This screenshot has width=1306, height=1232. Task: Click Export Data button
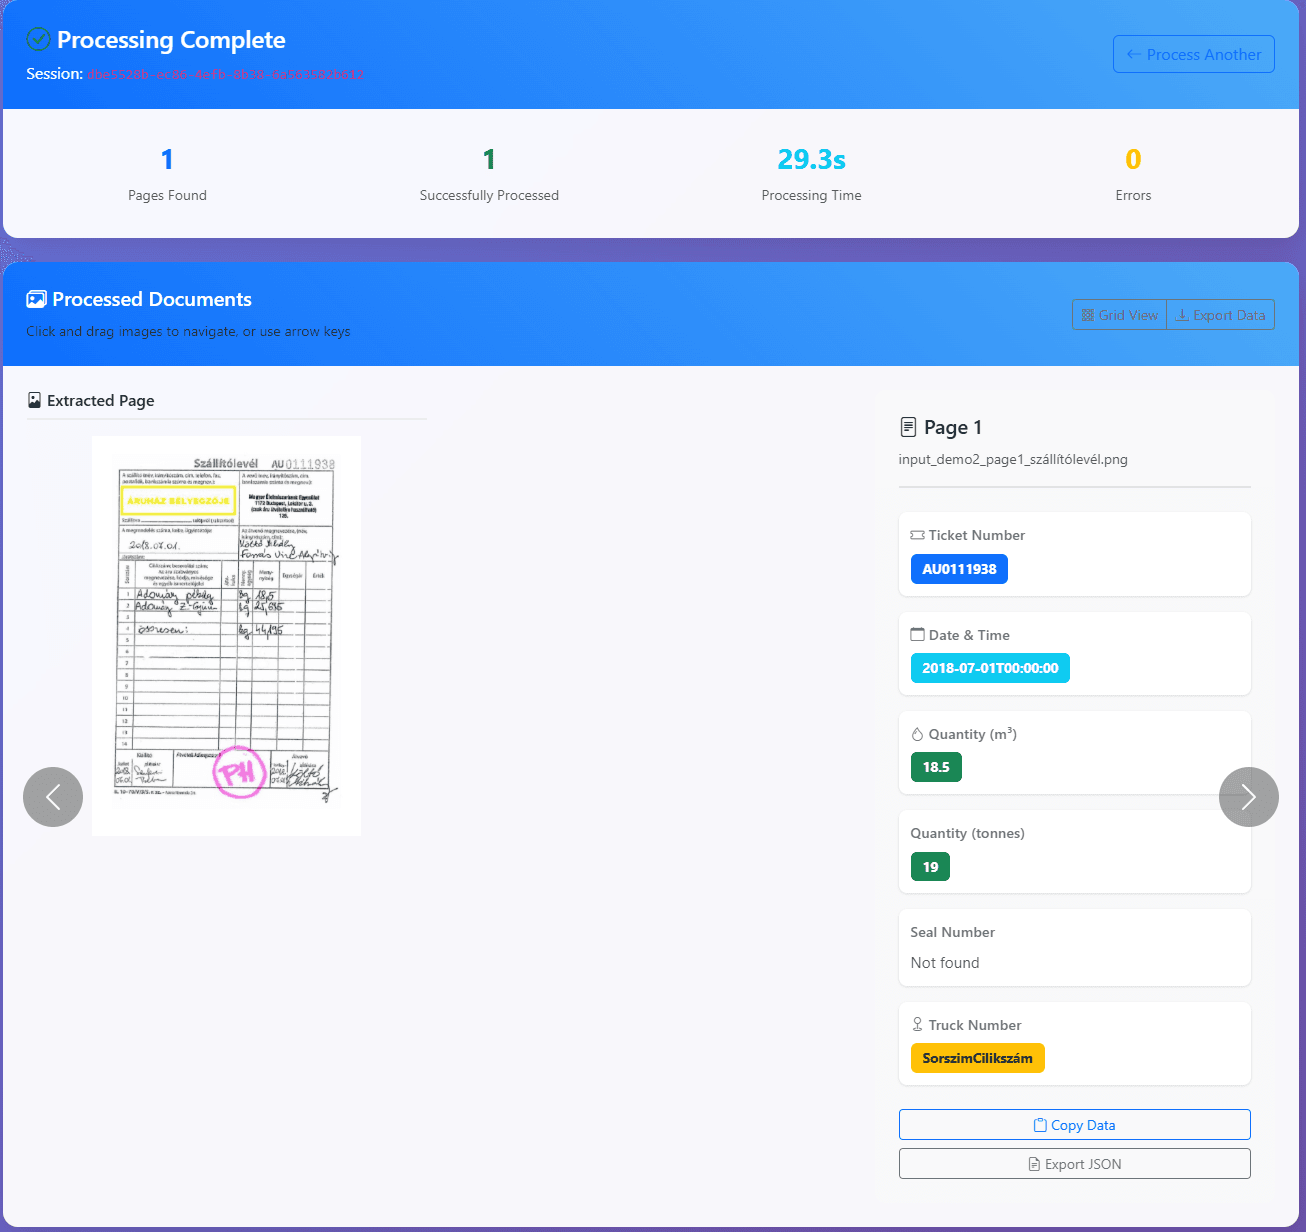click(x=1220, y=315)
